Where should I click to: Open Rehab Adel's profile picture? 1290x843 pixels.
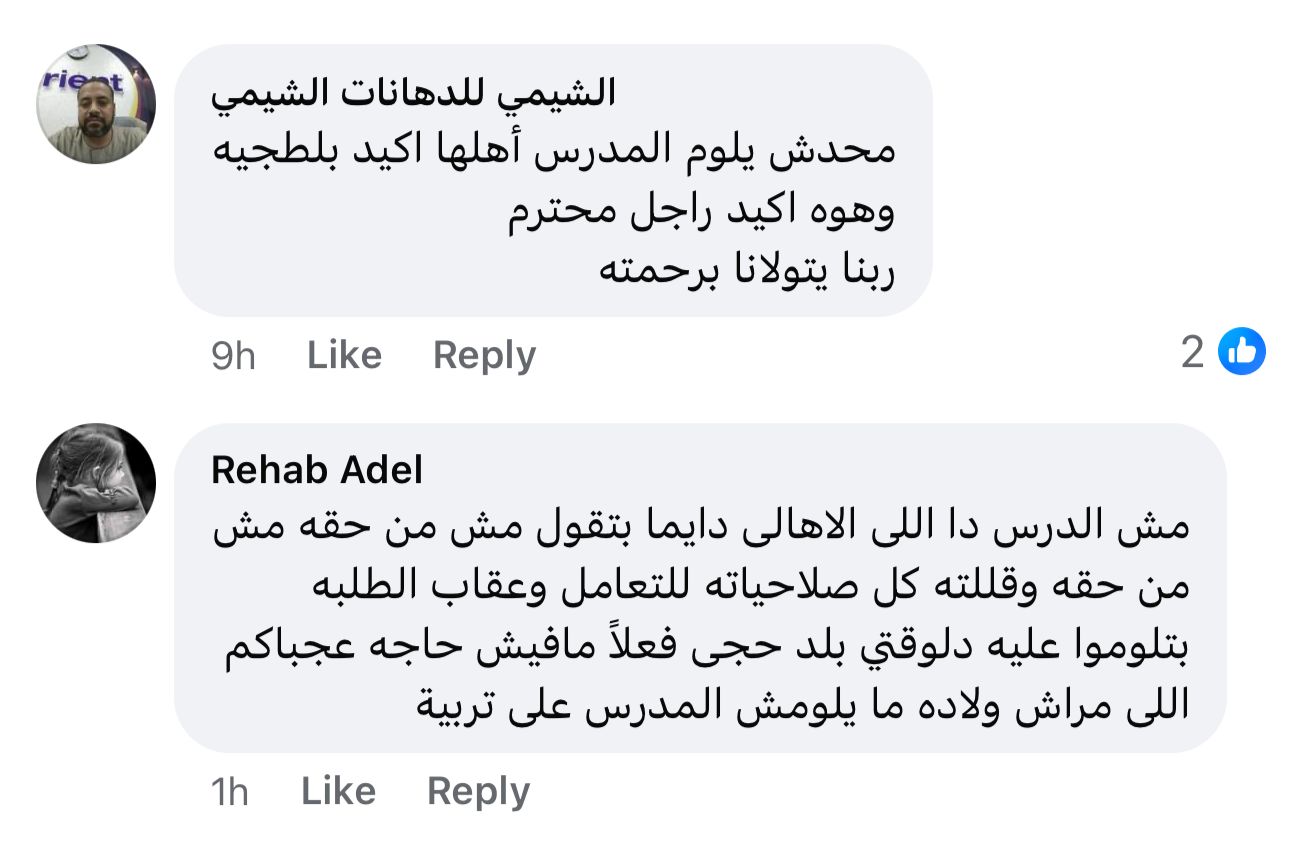pos(96,483)
